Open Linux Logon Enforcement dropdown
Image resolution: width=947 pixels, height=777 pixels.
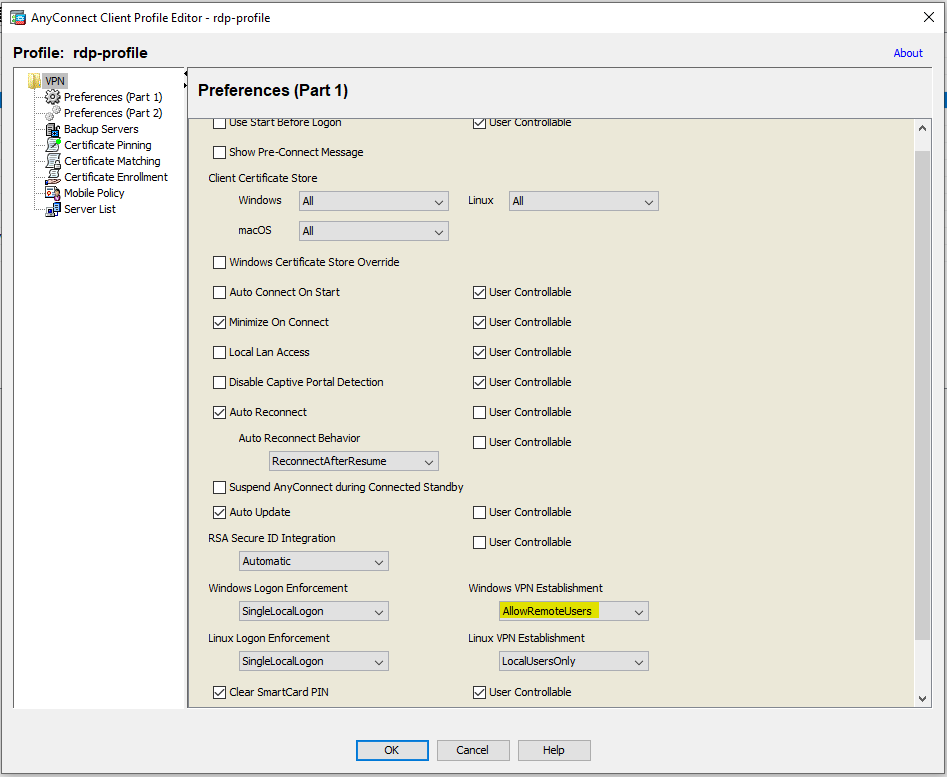[314, 661]
